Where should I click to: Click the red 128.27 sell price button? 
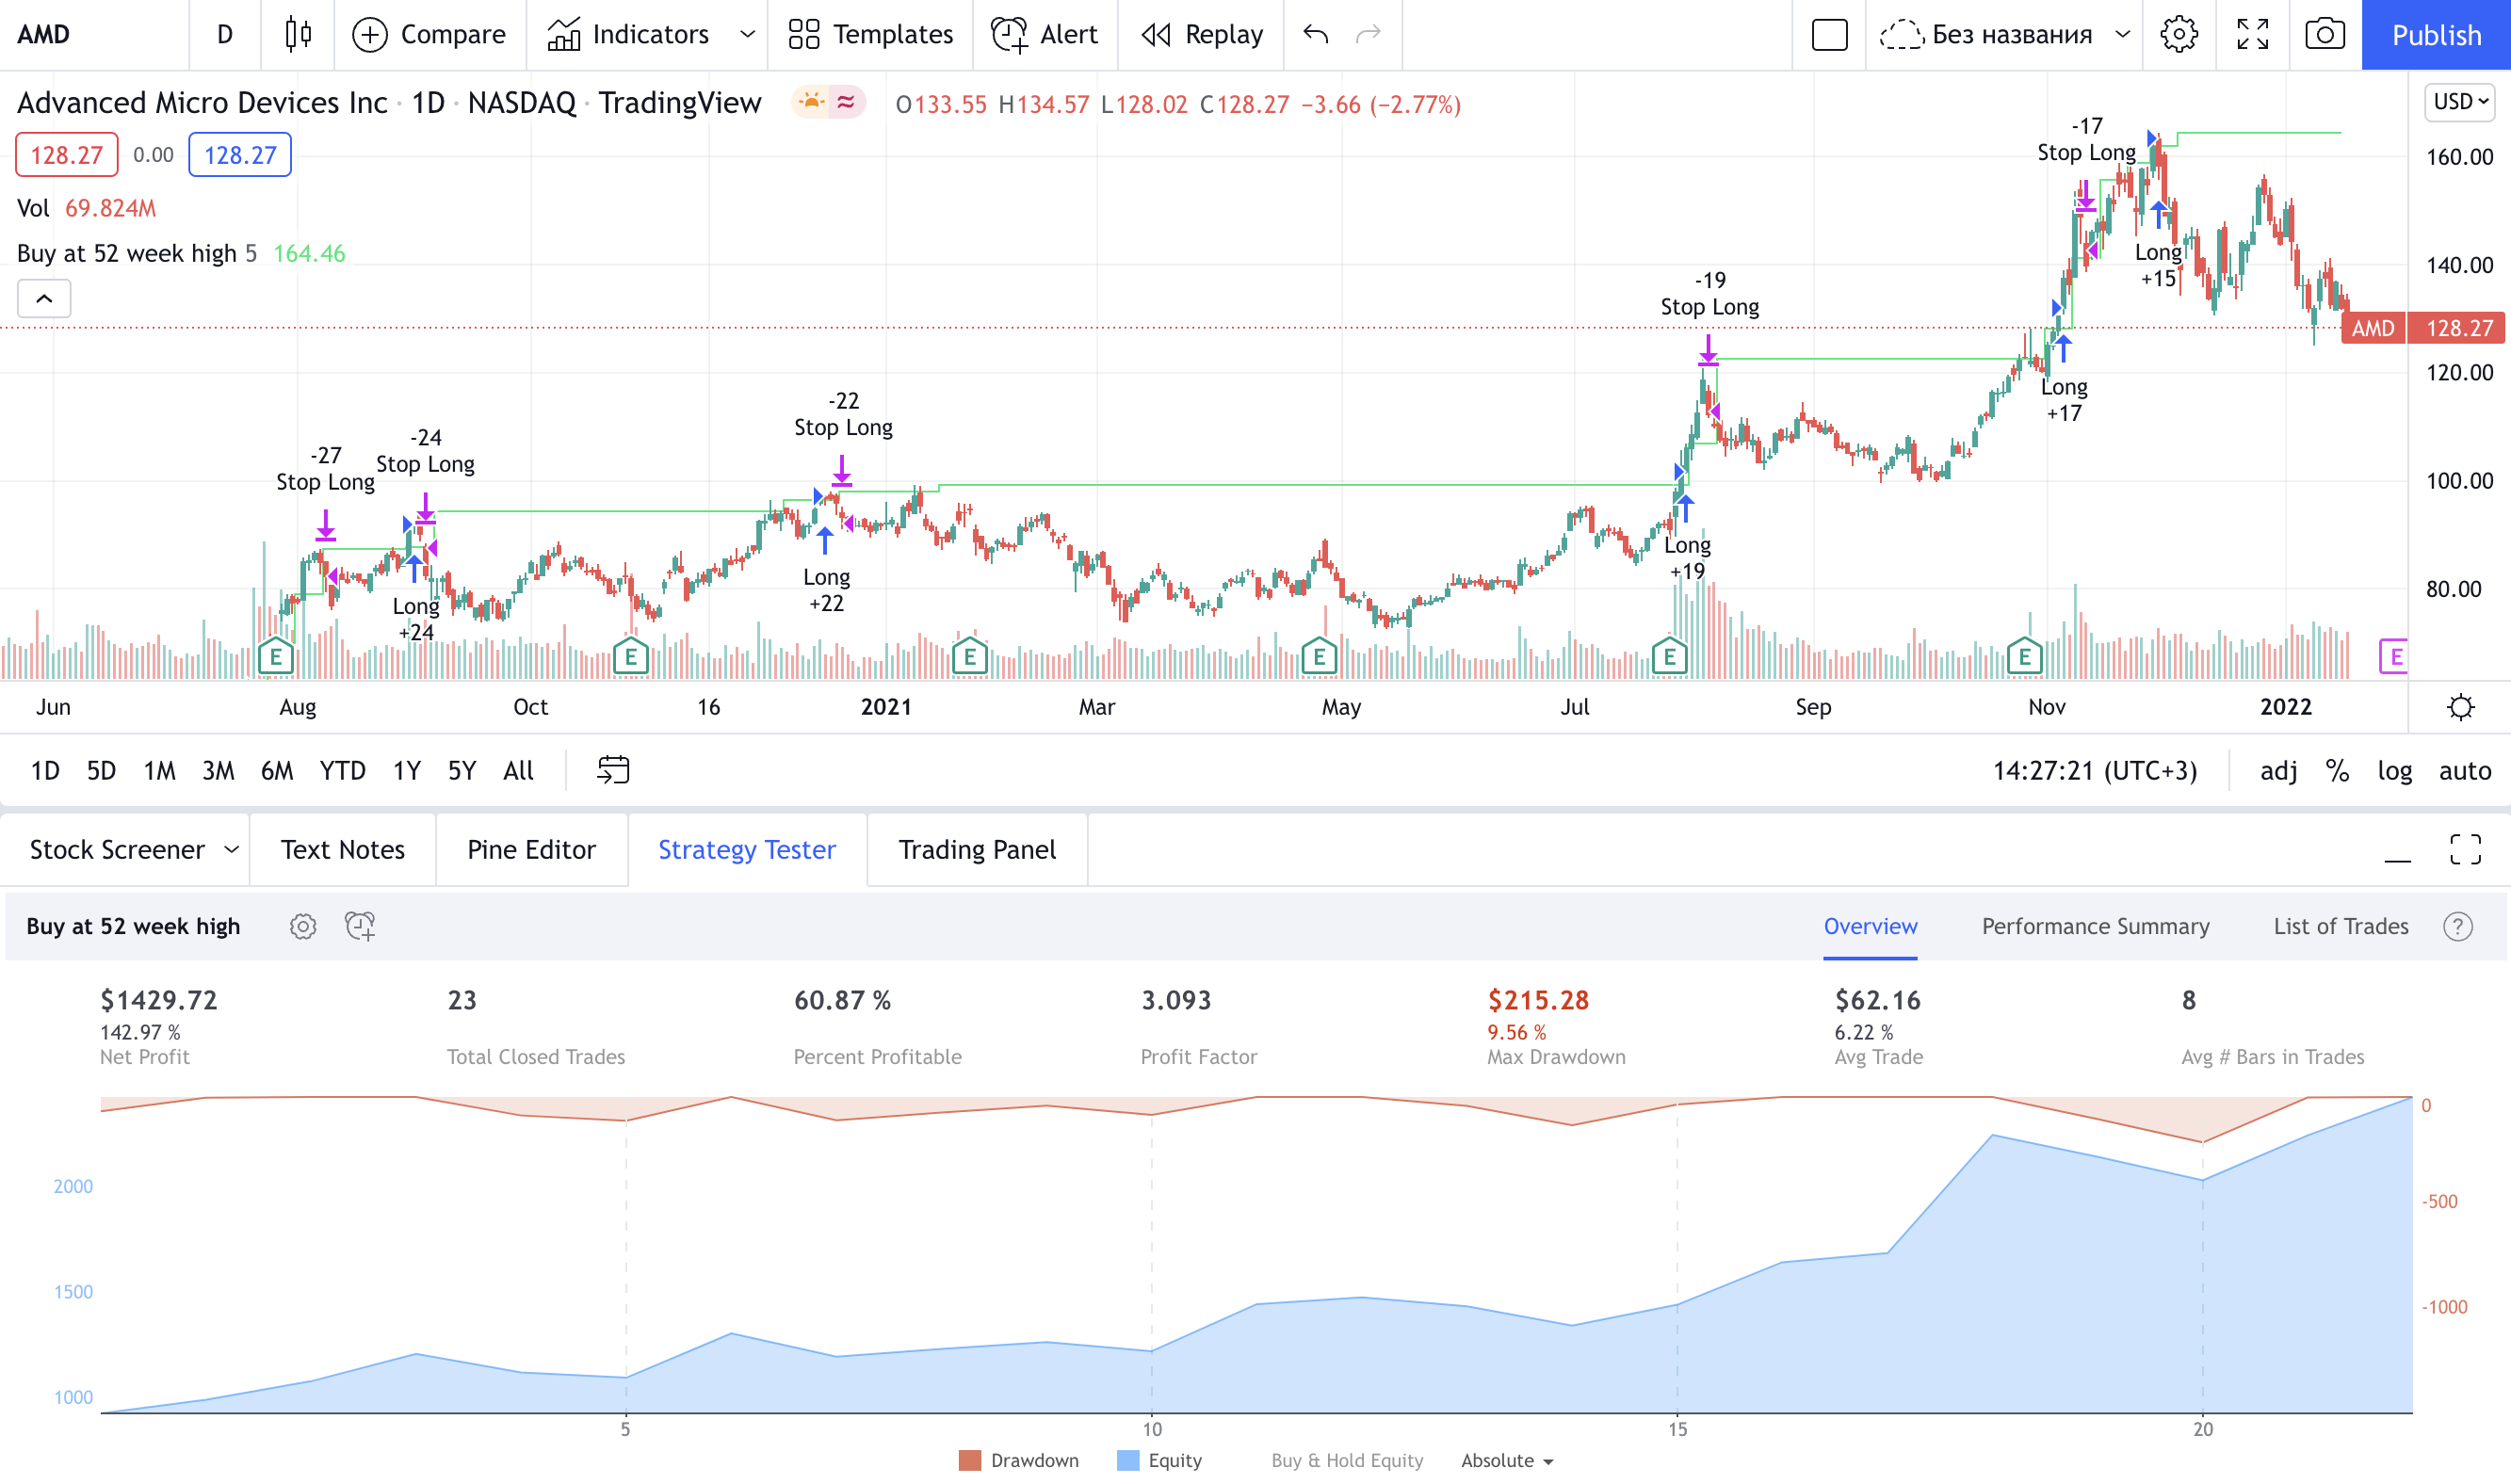66,155
